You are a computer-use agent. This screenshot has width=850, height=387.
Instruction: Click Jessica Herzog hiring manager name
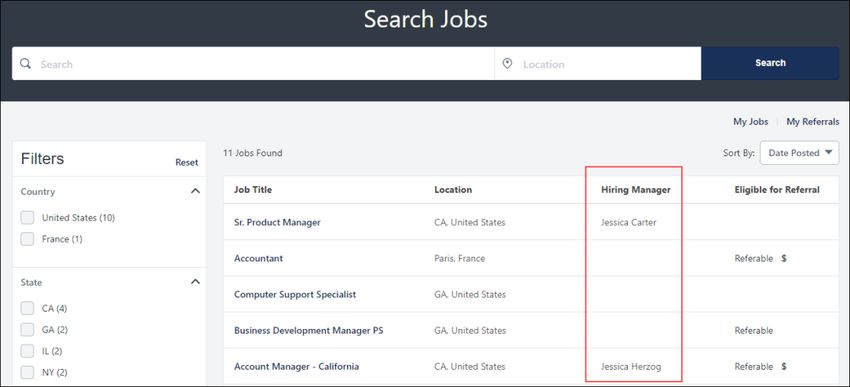[630, 366]
